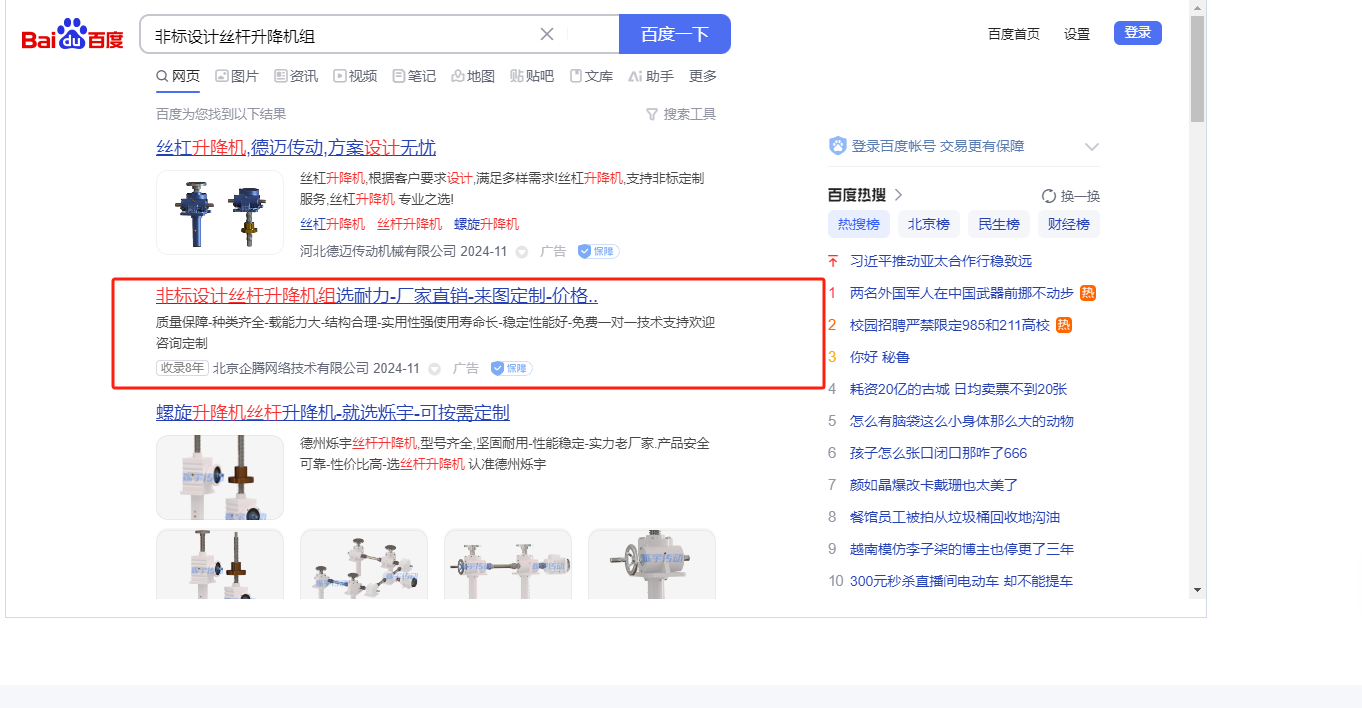Open hot item 越南模仿李子柒的博主
Viewport: 1362px width, 708px height.
(x=962, y=549)
